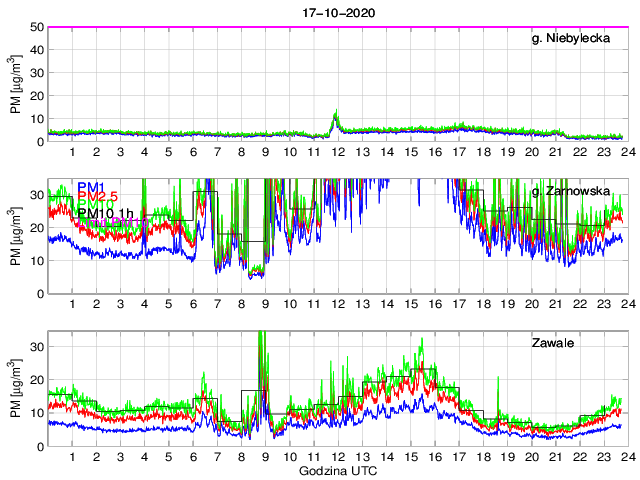Click the peak near hour 12 in top chart
This screenshot has height=480, width=640.
pos(336,116)
